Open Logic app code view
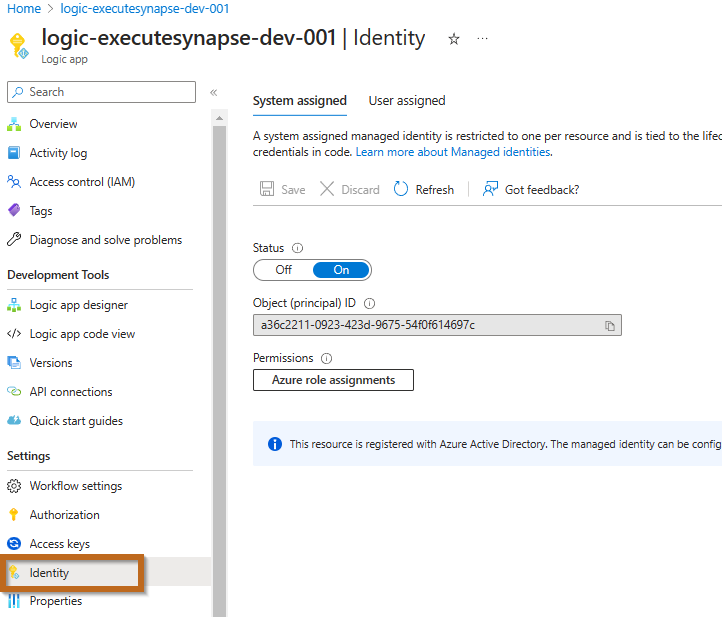This screenshot has height=617, width=722. click(82, 334)
